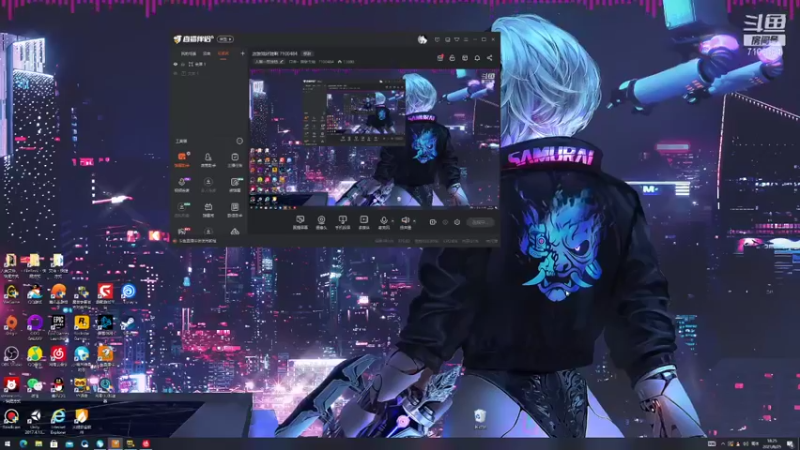Viewport: 800px width, 450px height.
Task: Click the padlock icon in room header
Action: tap(452, 58)
